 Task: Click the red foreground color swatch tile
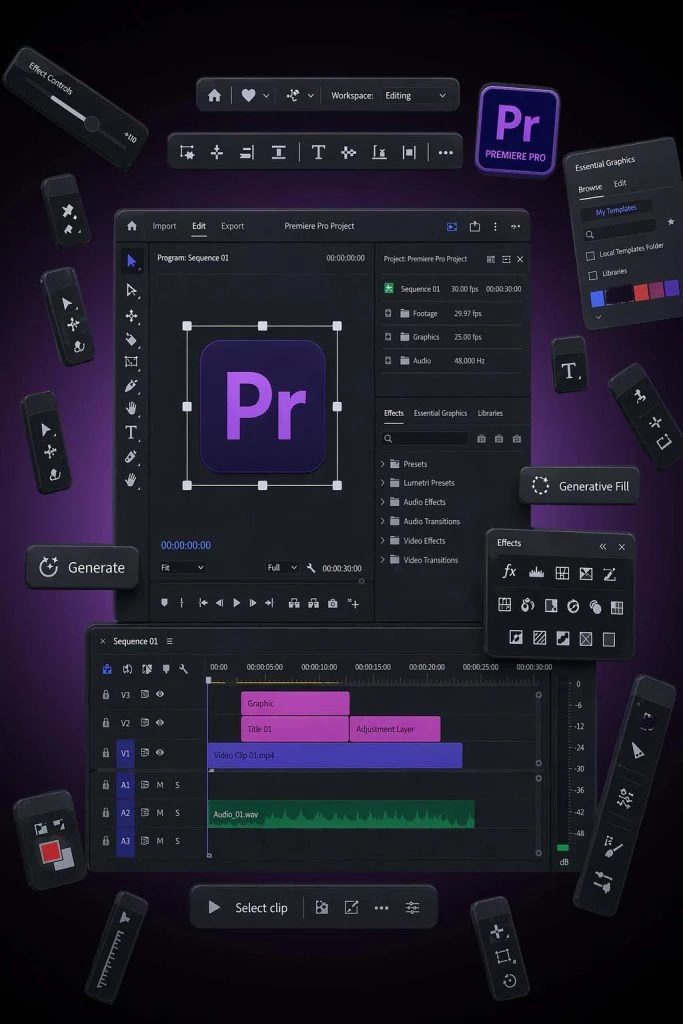pyautogui.click(x=51, y=852)
